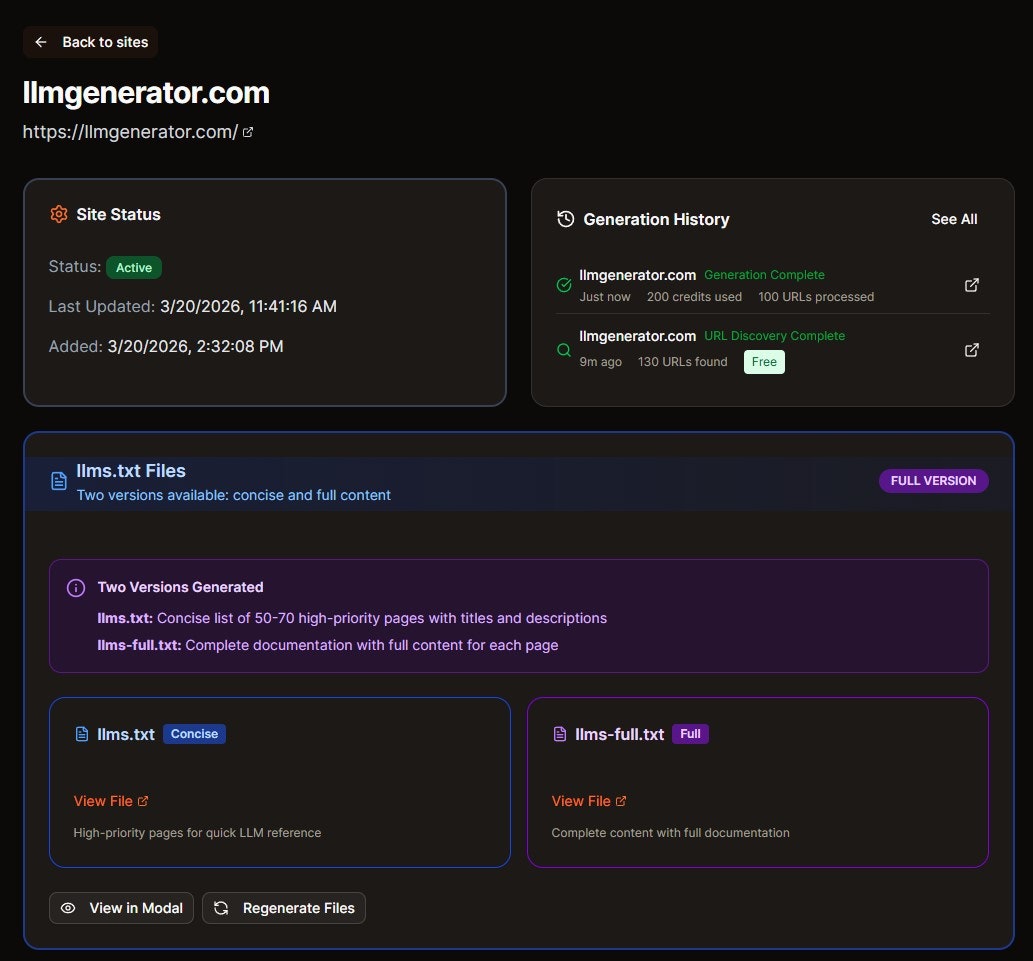Toggle the eye icon on View in Modal

[68, 908]
